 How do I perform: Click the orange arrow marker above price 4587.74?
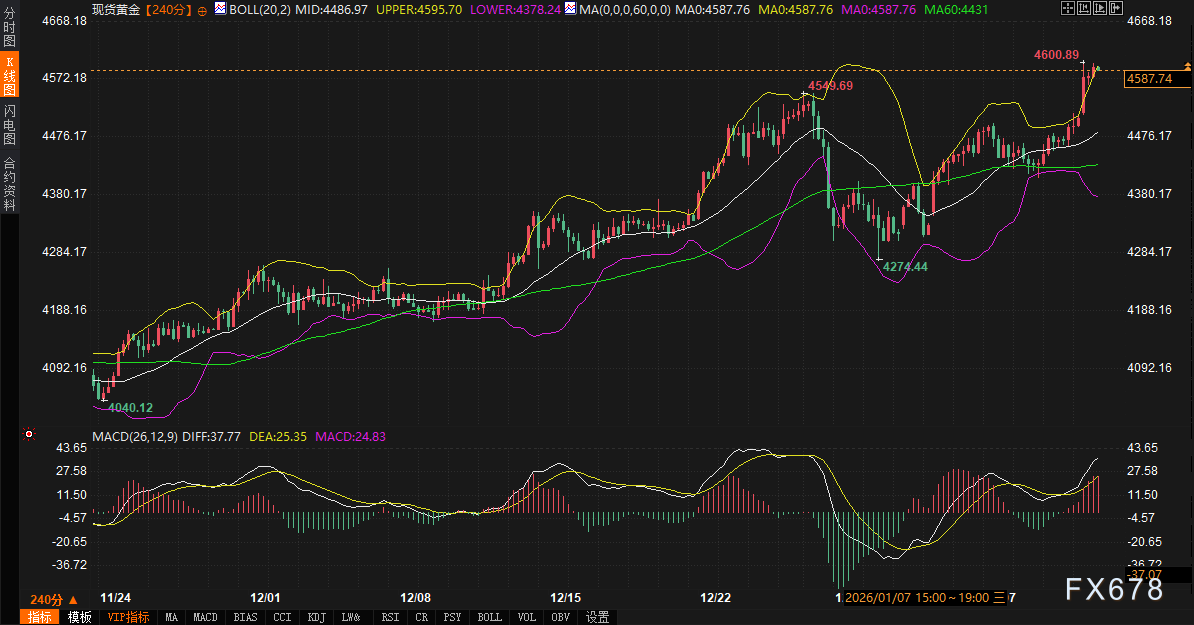pos(1188,65)
